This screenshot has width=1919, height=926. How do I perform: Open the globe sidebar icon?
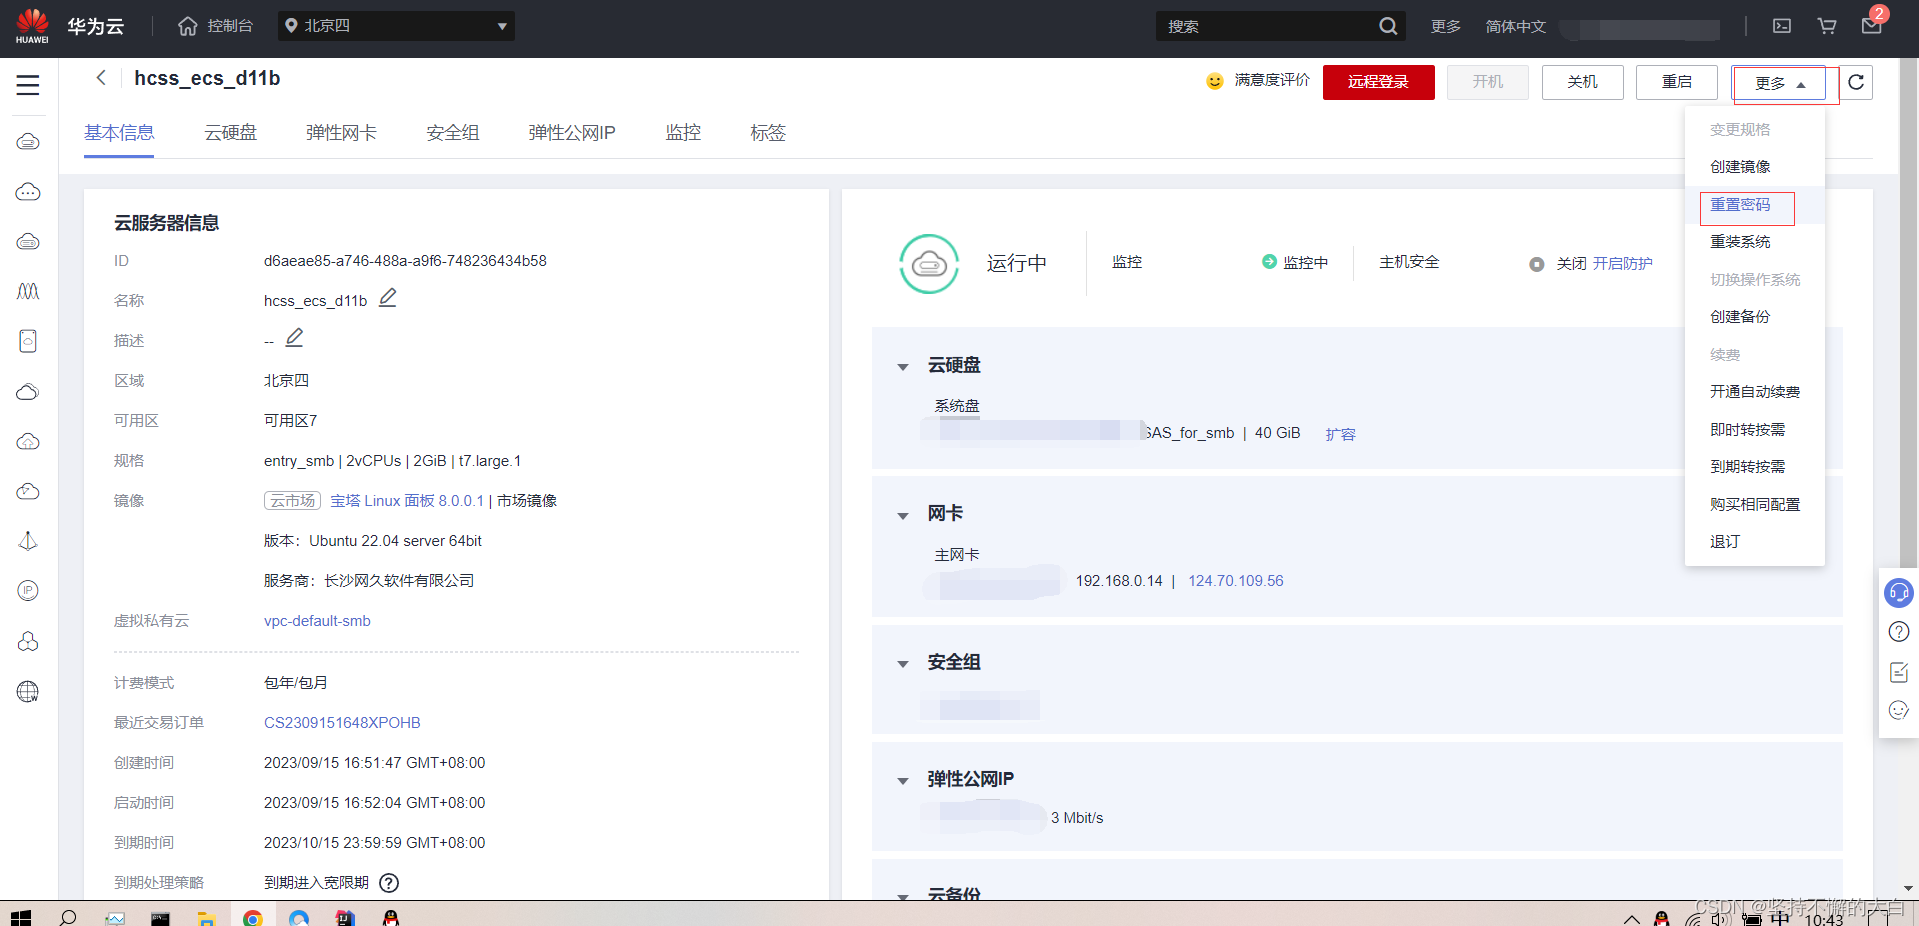pyautogui.click(x=28, y=692)
